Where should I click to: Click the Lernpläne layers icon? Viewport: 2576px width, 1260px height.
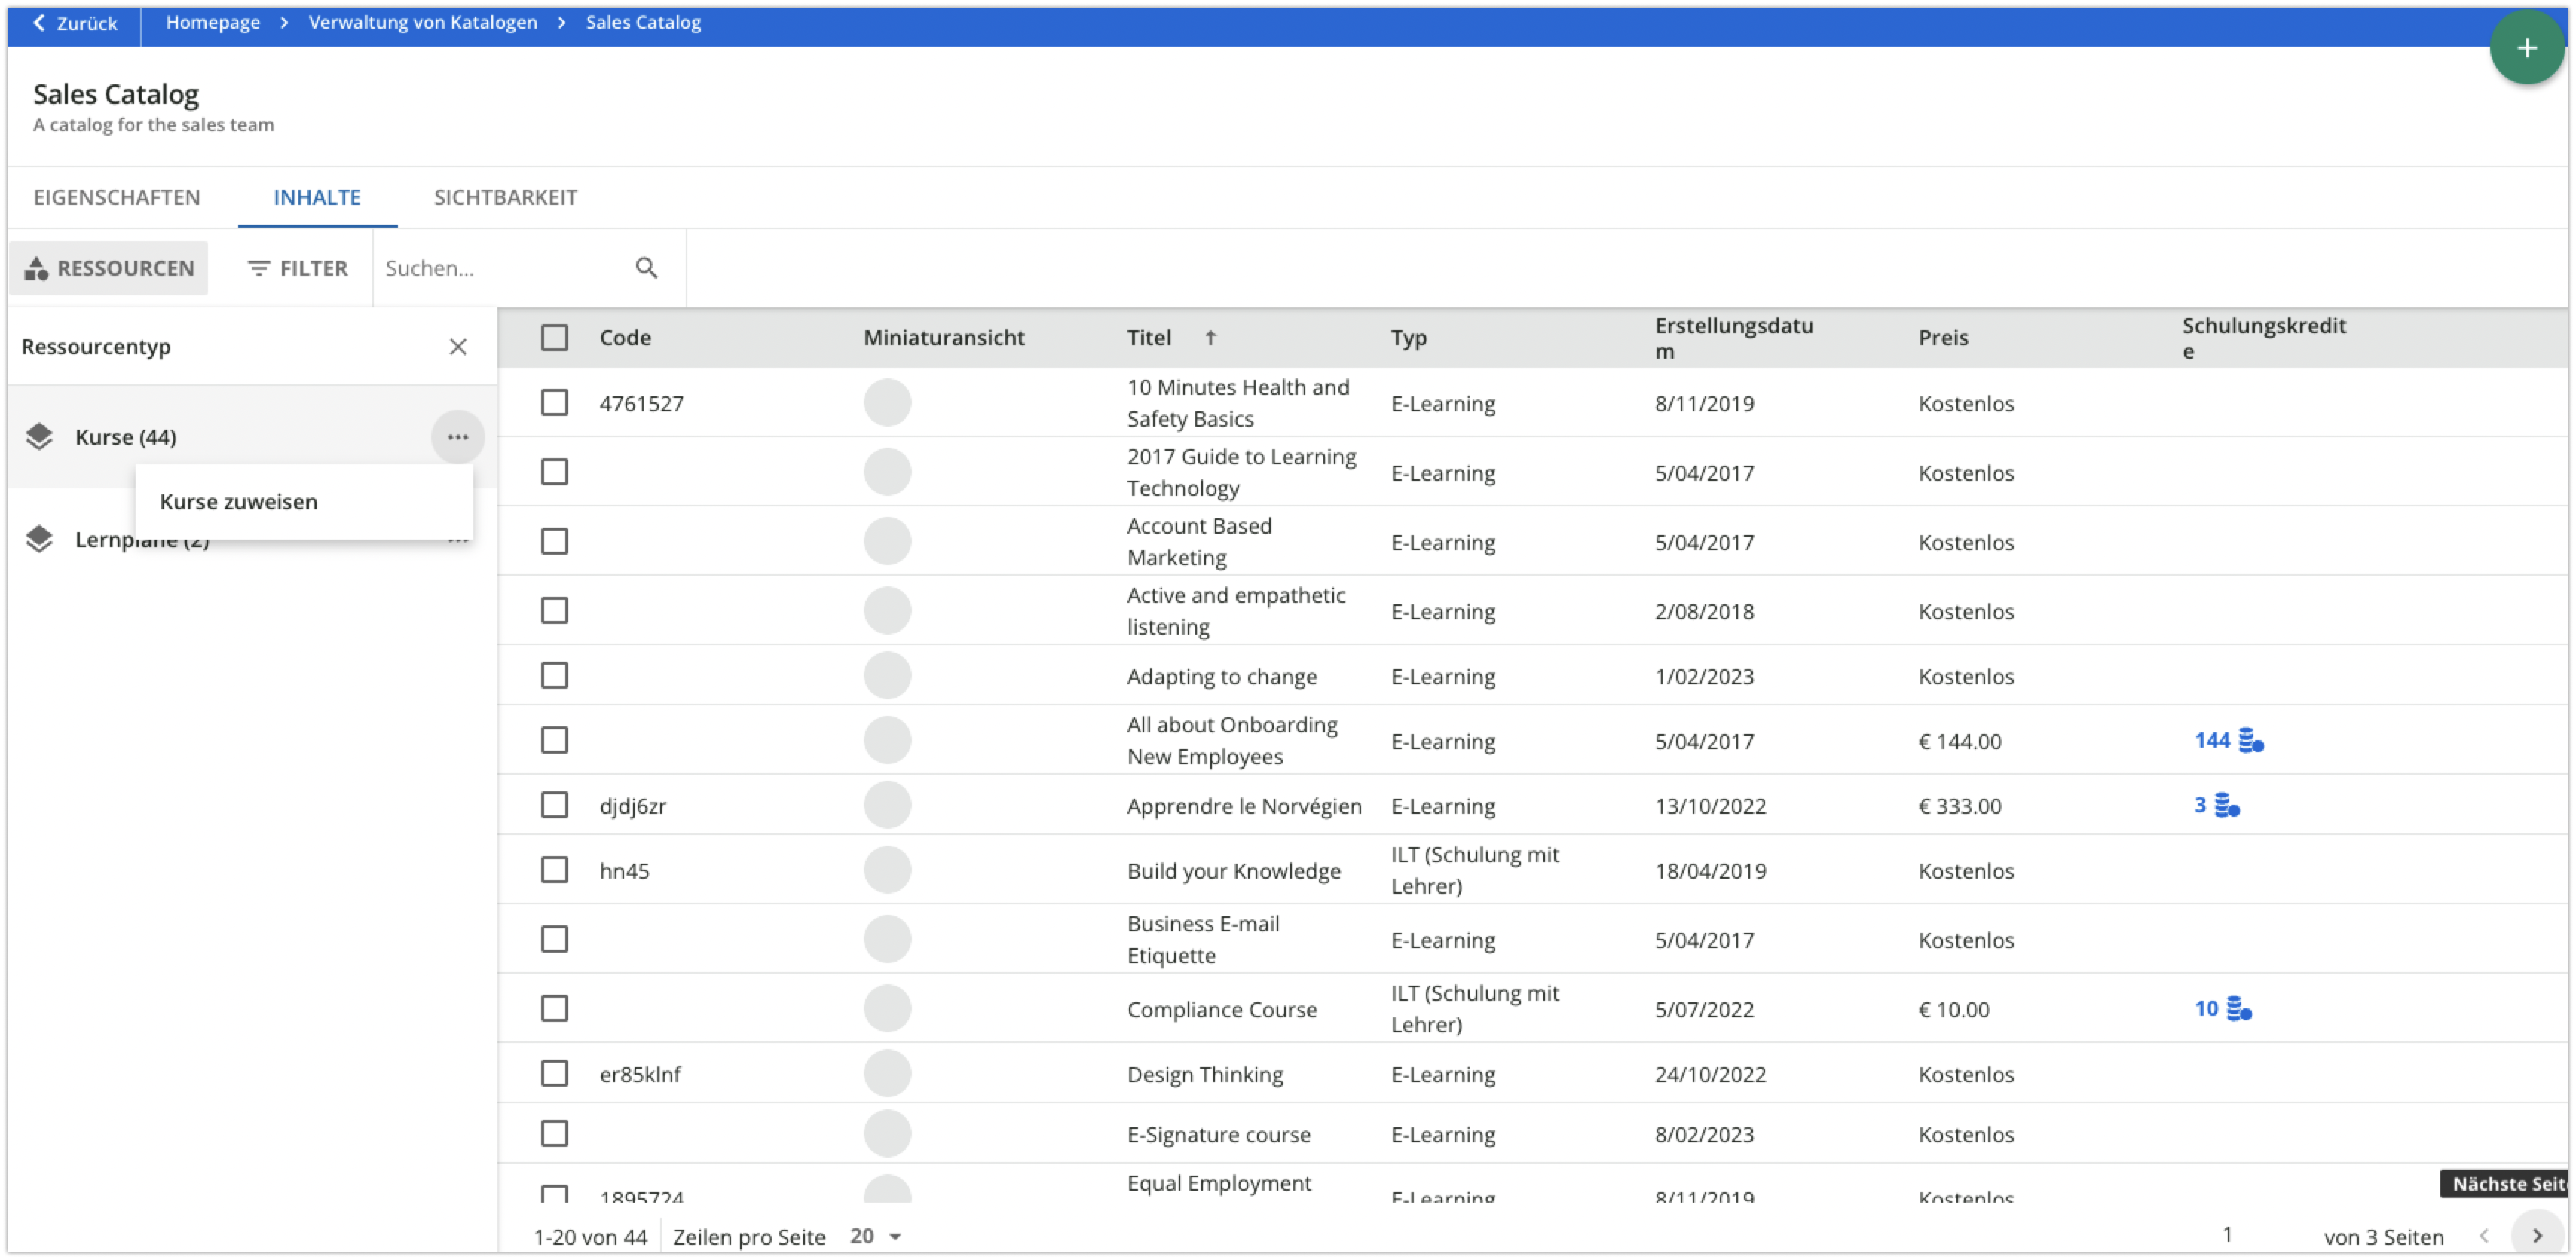tap(39, 539)
